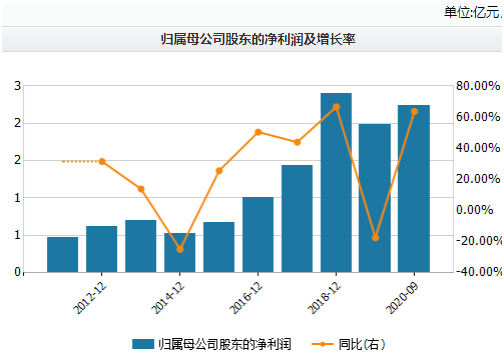Click the right axis value 20.00%
The width and height of the screenshot is (504, 360).
(478, 179)
